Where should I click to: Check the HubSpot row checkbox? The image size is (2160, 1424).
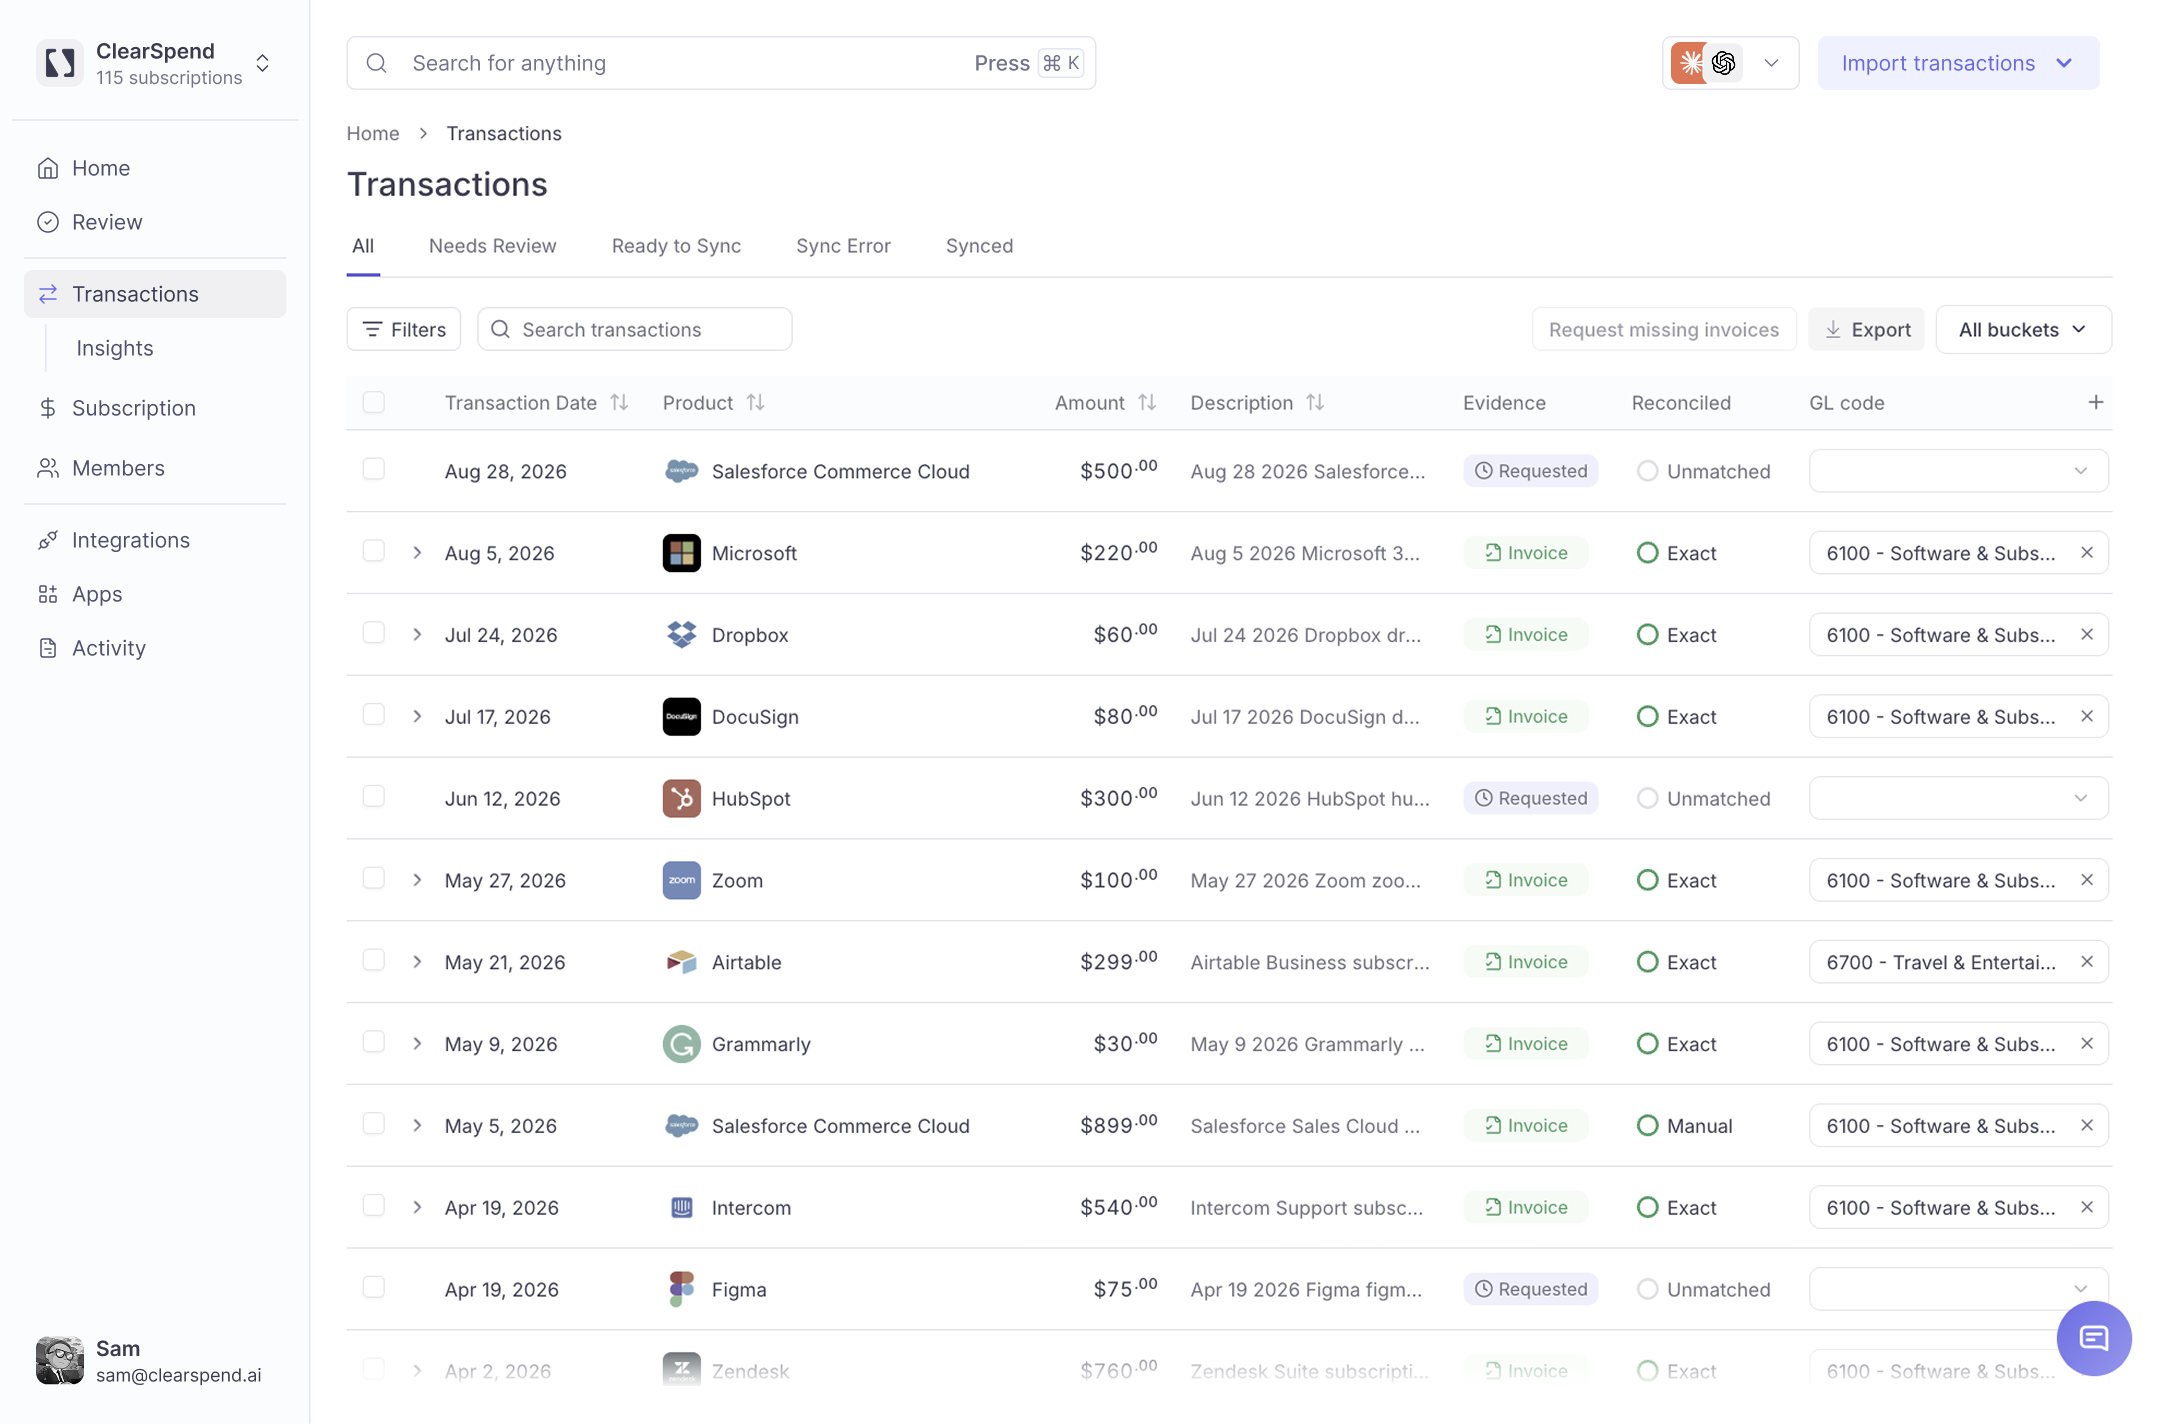coord(374,796)
